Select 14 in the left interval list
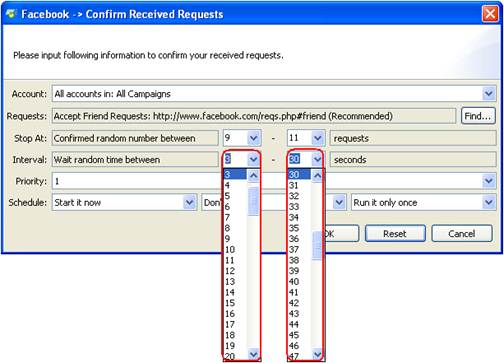 pos(235,292)
